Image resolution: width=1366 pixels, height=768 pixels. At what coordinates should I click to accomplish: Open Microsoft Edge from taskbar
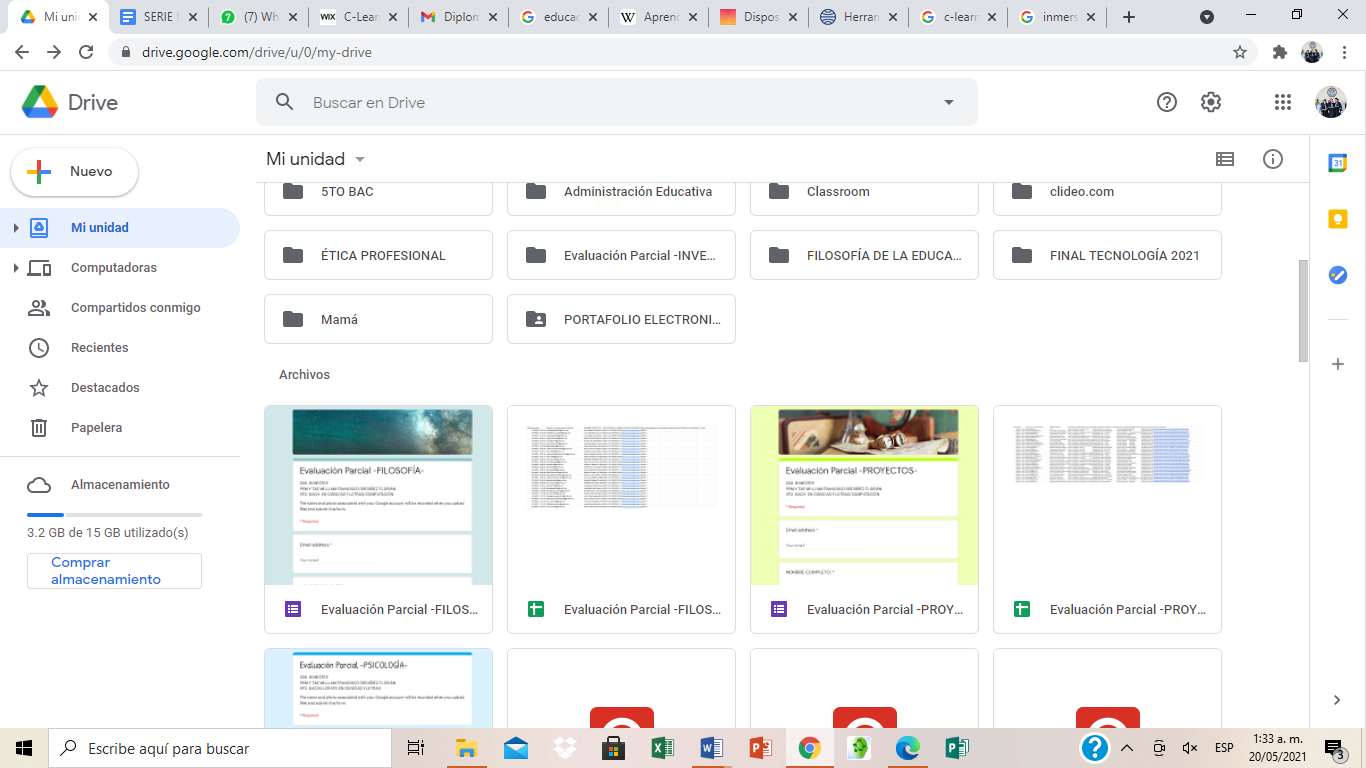coord(907,748)
